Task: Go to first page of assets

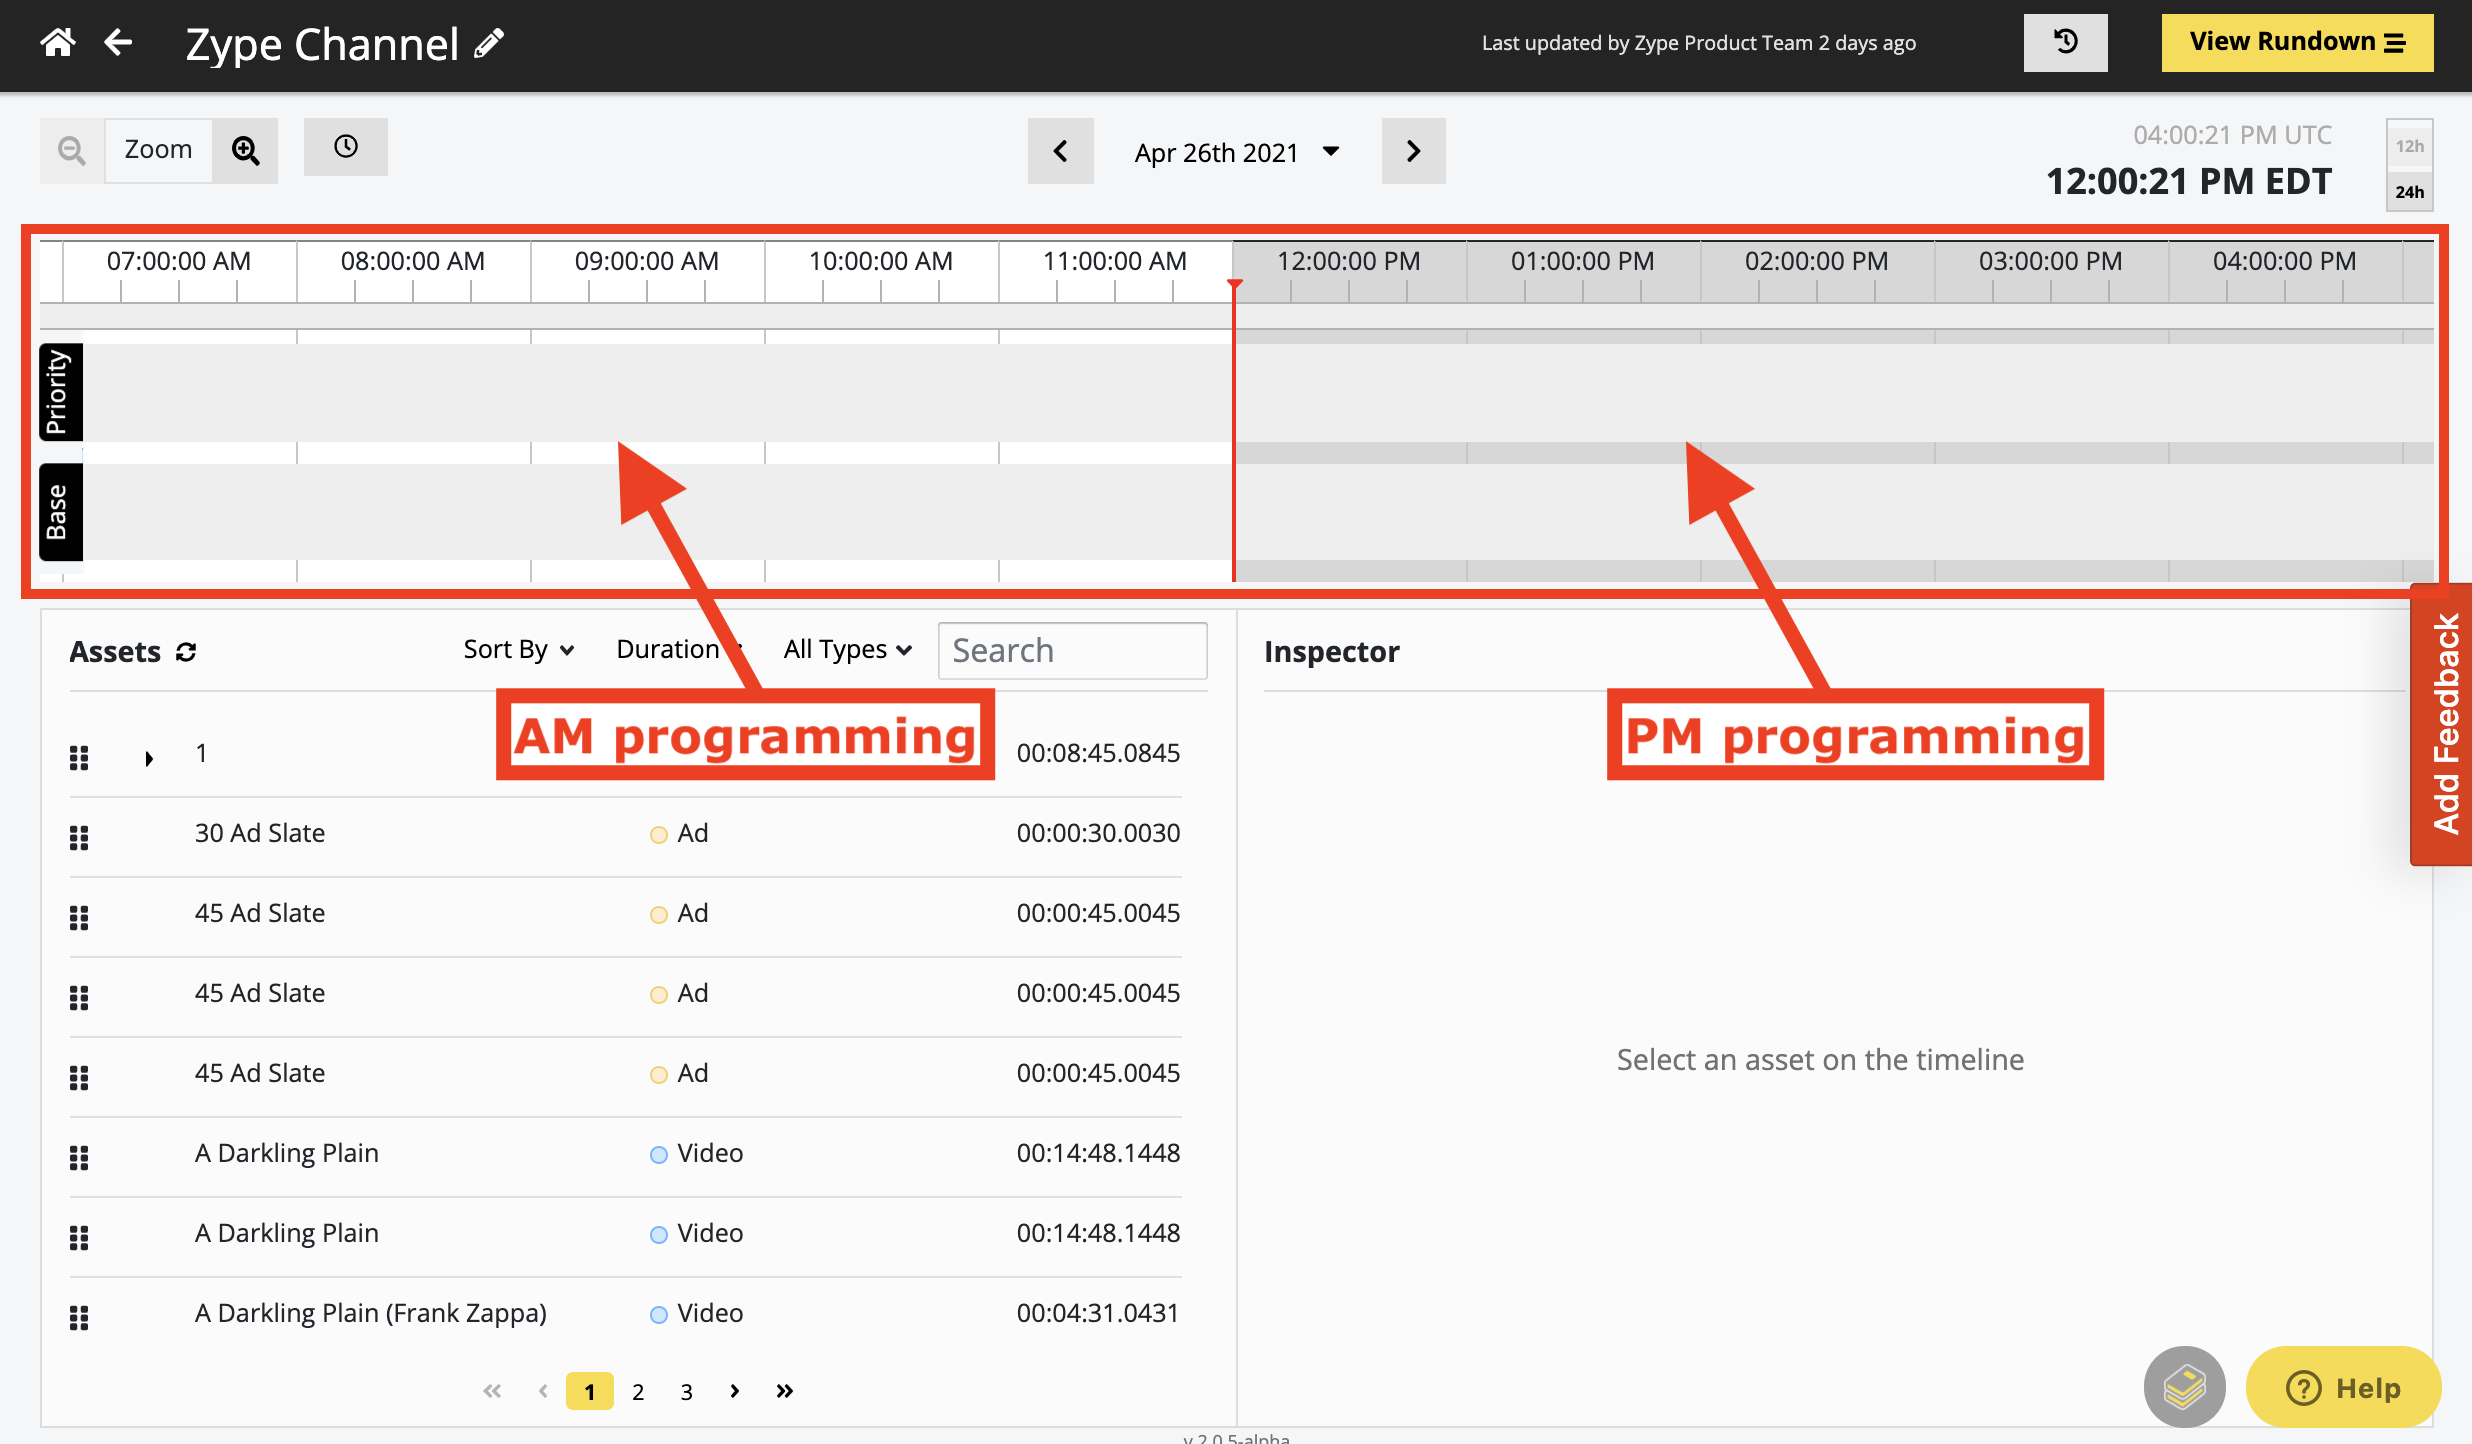Action: coord(492,1391)
